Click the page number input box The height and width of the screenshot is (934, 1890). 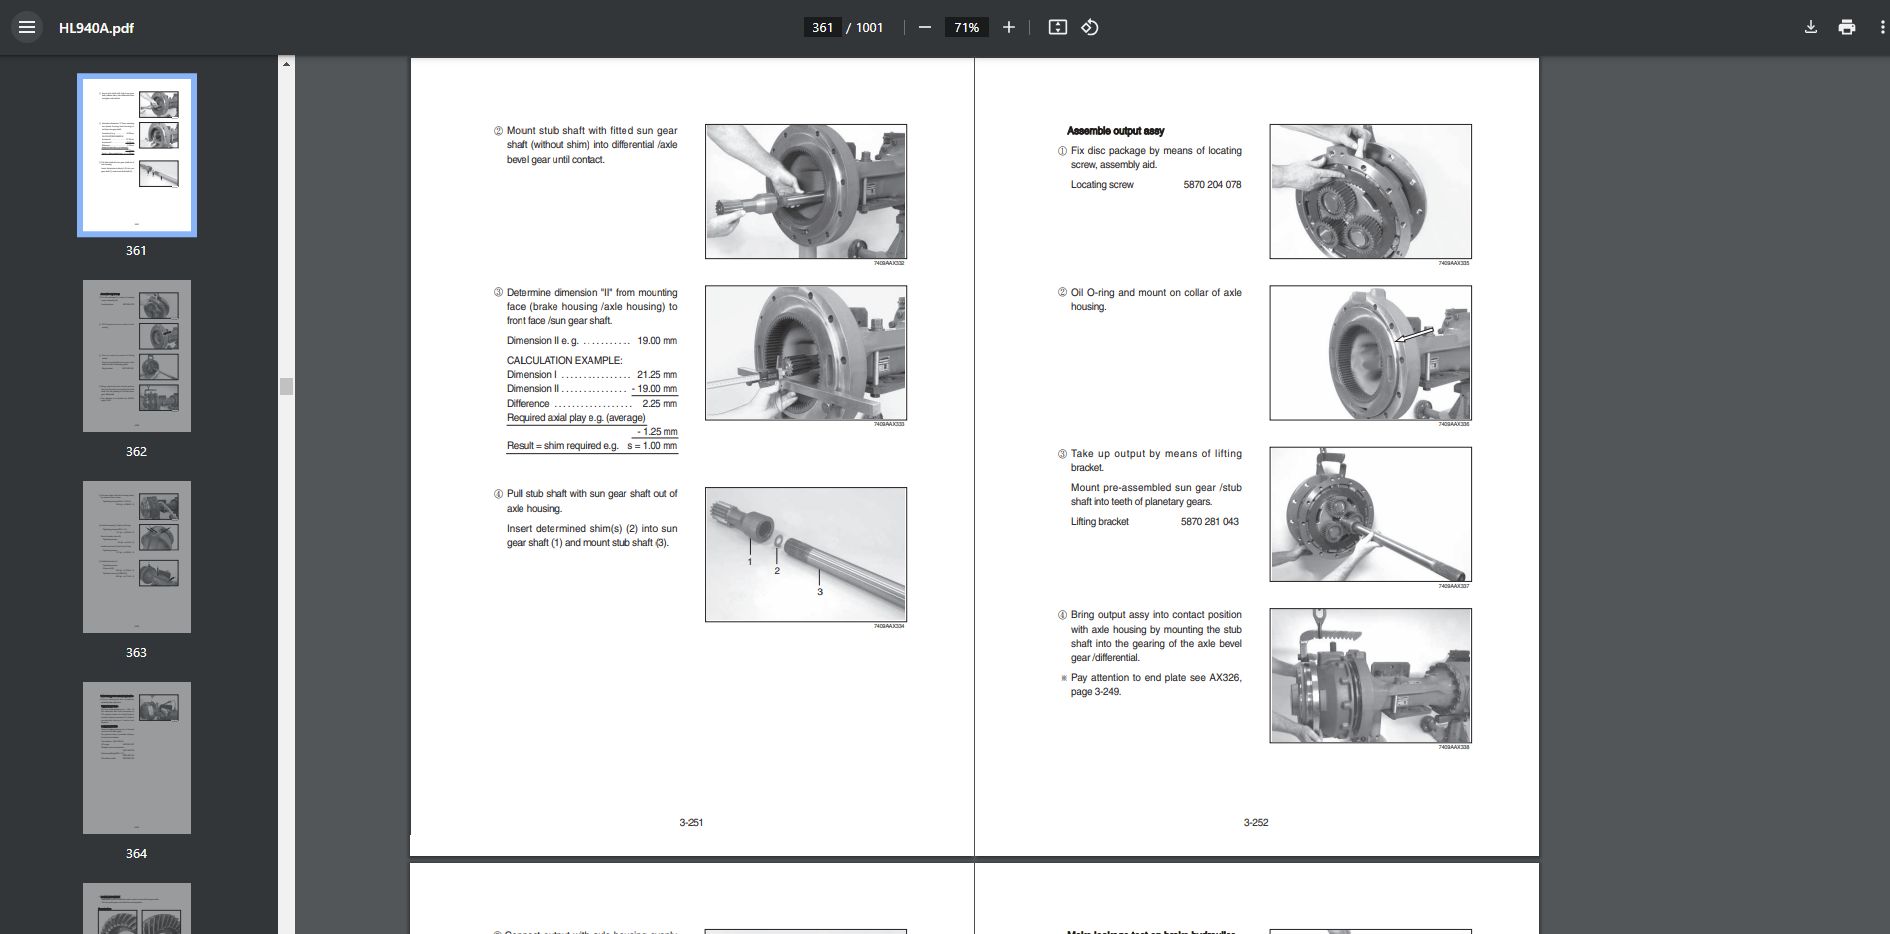coord(822,27)
